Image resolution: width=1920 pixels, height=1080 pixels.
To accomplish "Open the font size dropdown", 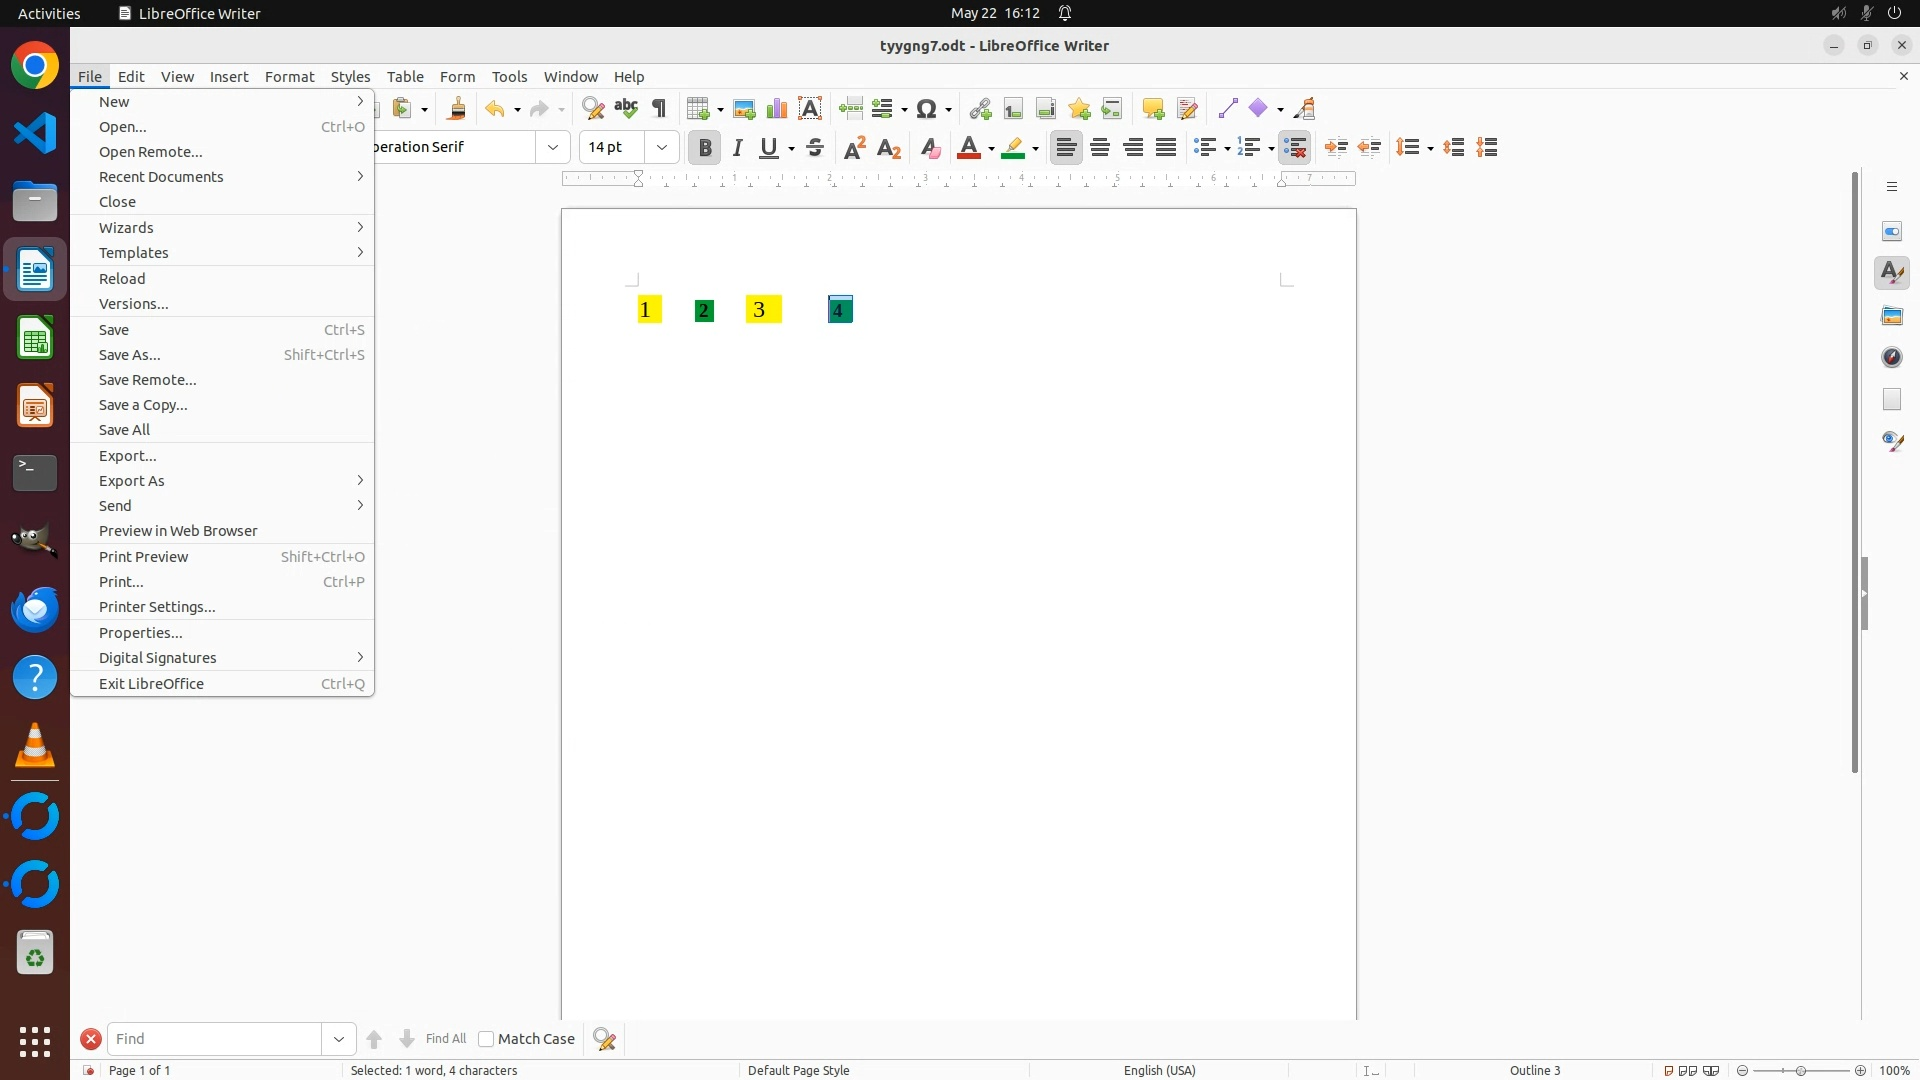I will tap(662, 148).
